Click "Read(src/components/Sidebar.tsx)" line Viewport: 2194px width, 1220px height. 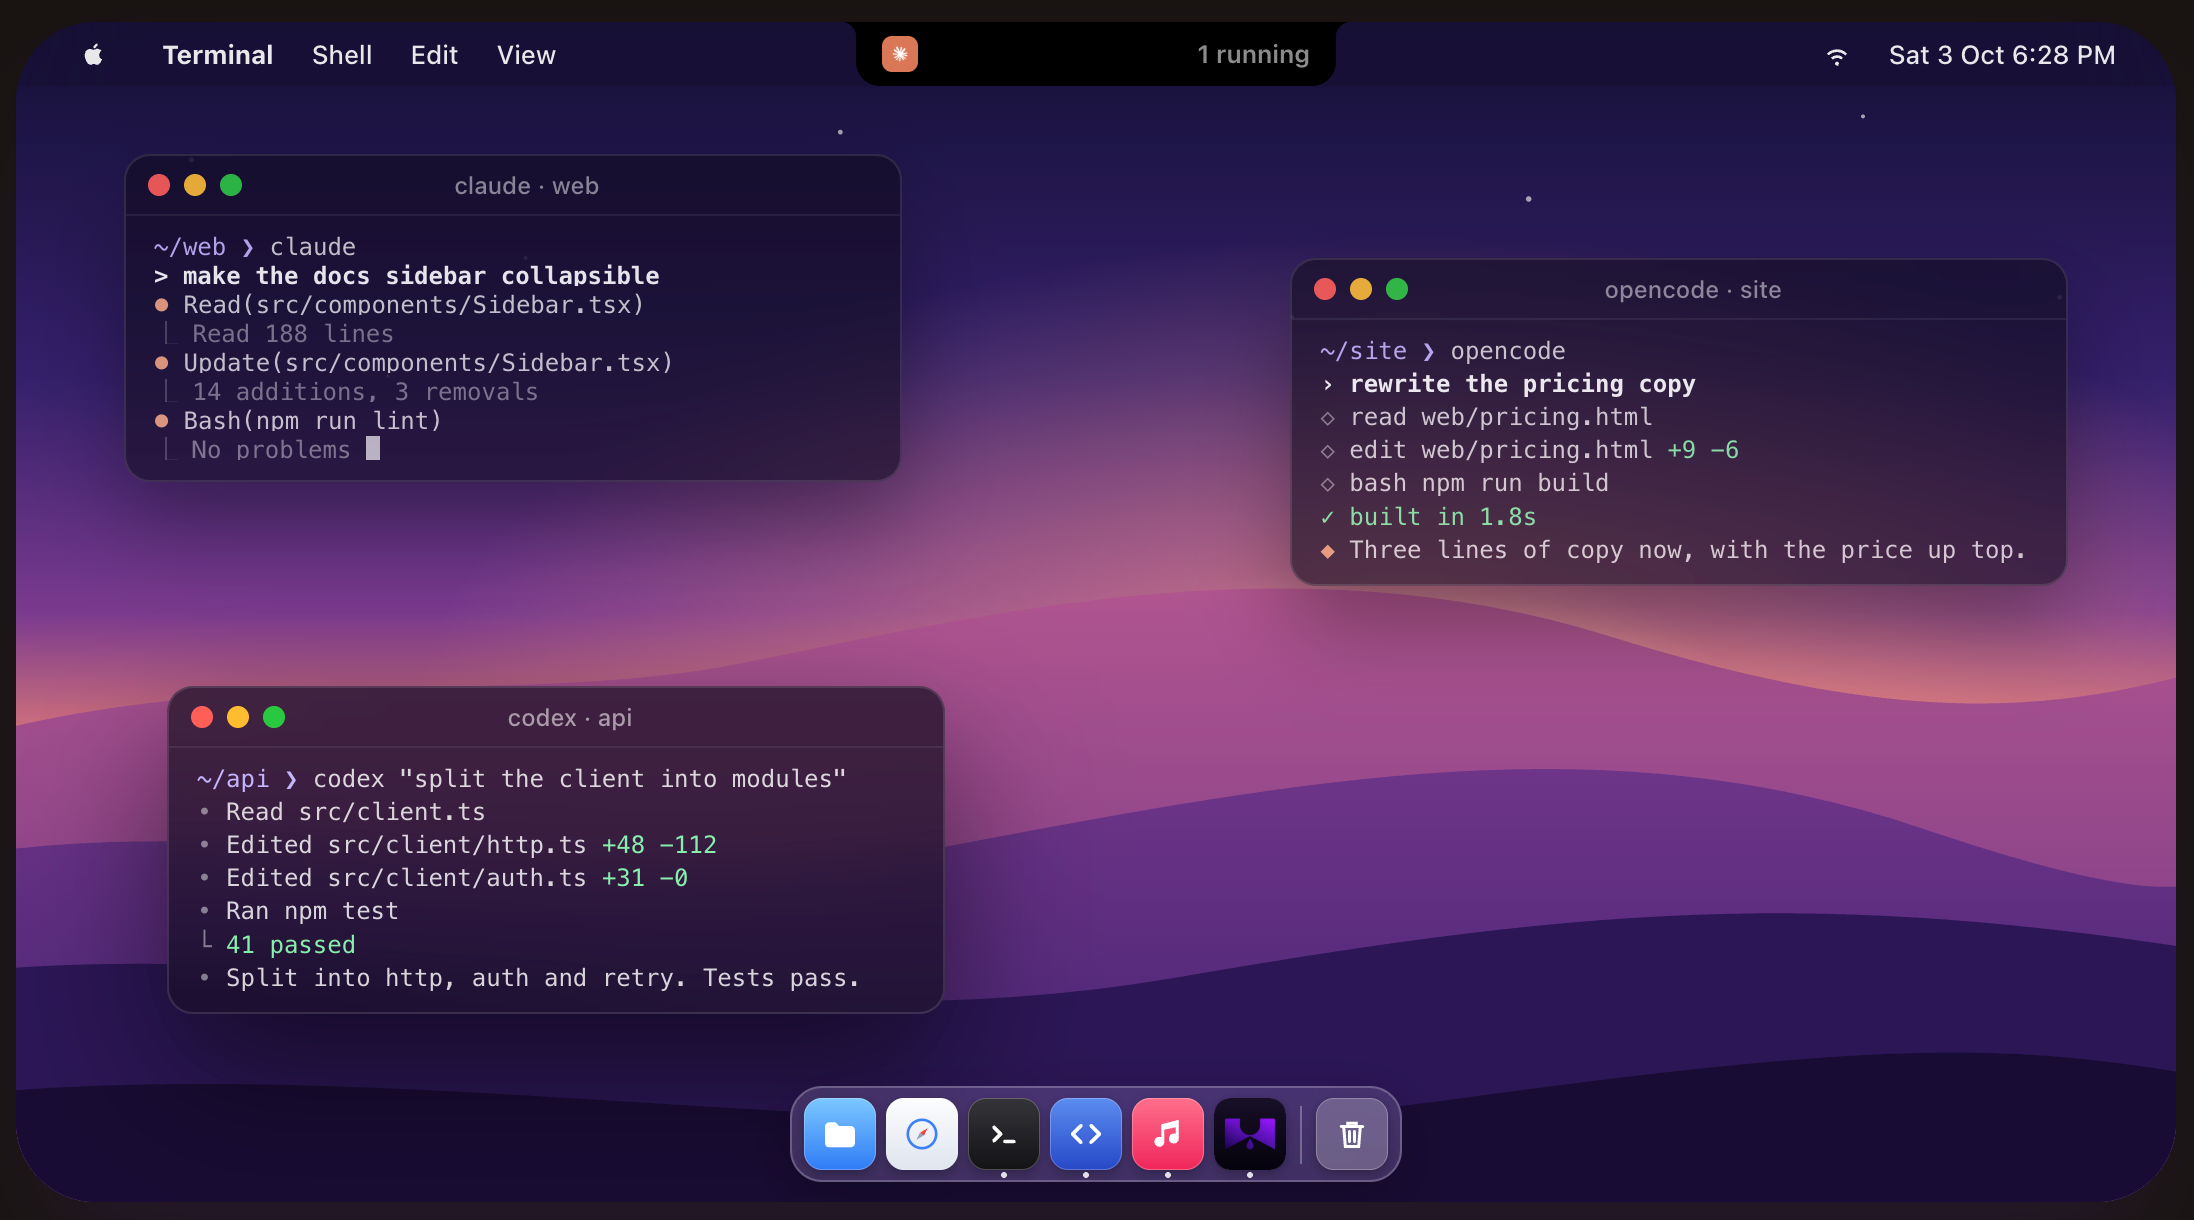click(x=400, y=305)
